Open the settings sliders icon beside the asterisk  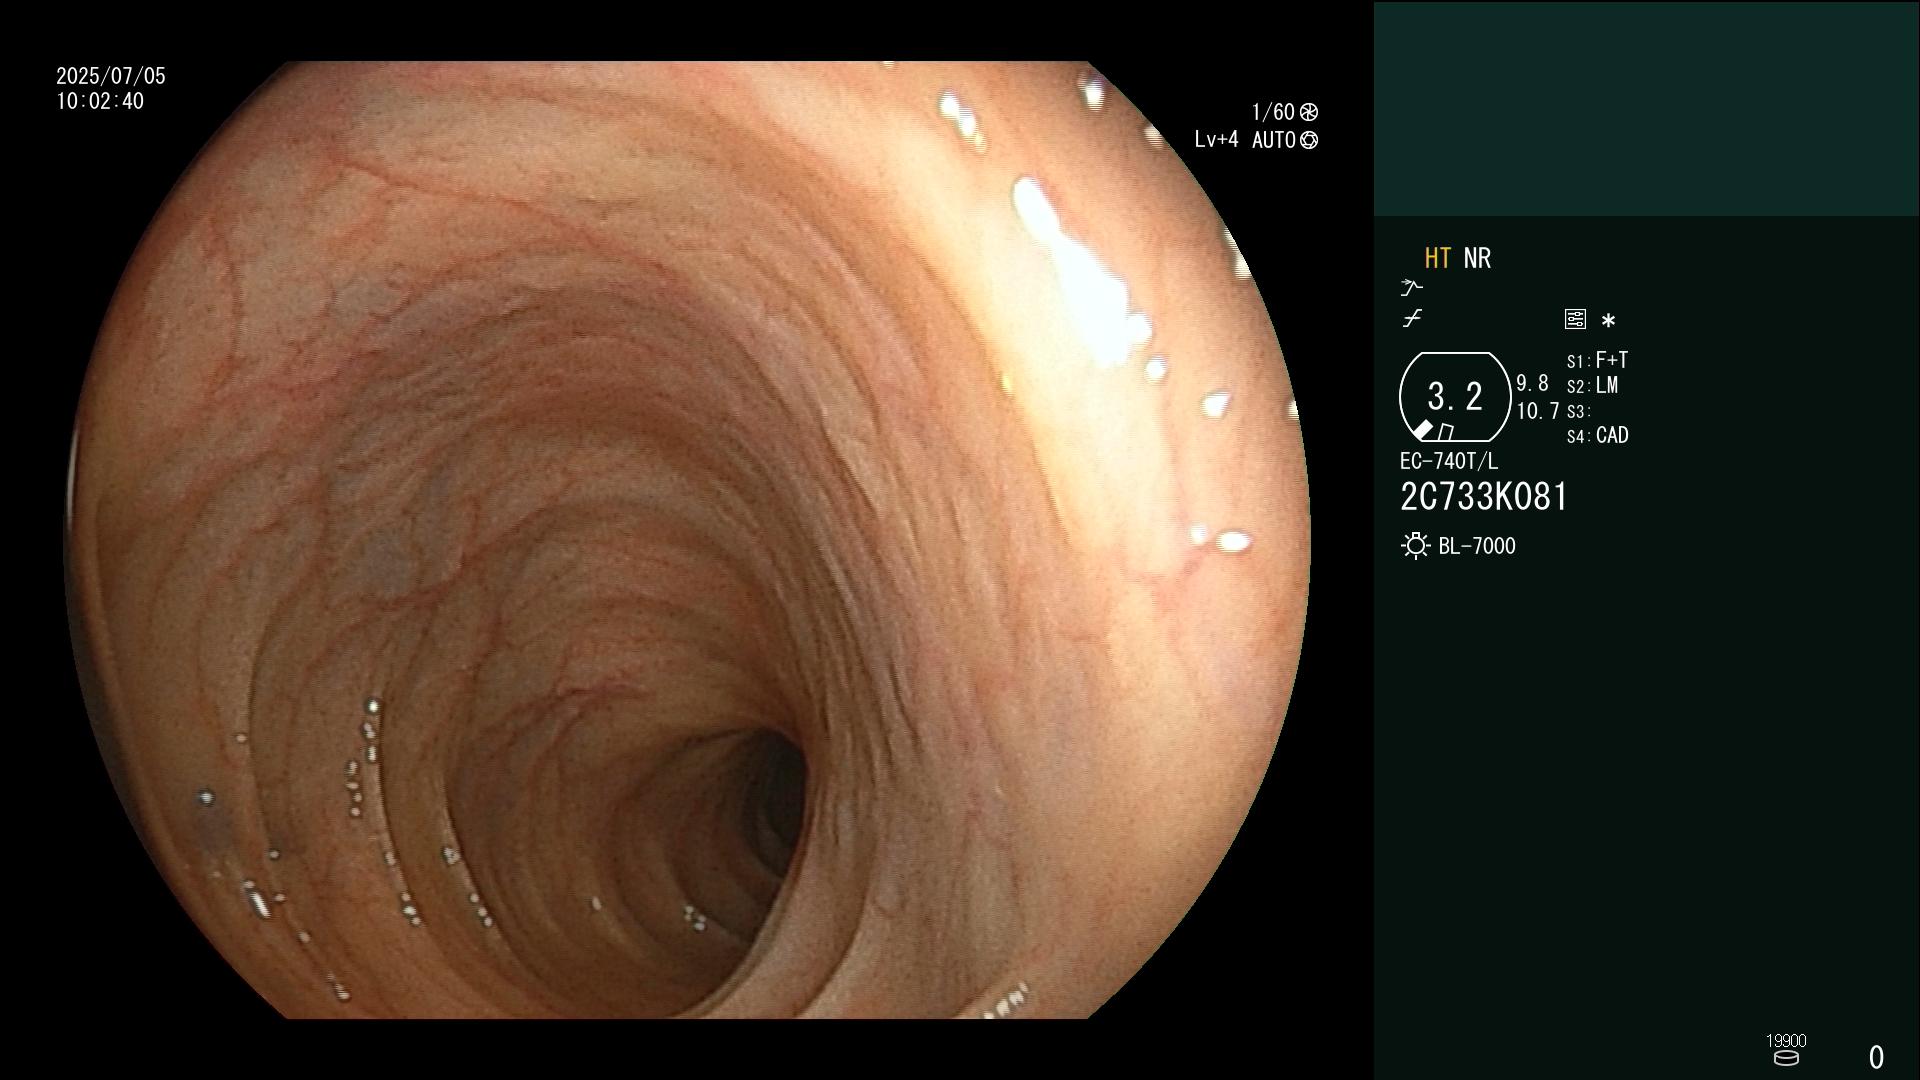pyautogui.click(x=1575, y=319)
